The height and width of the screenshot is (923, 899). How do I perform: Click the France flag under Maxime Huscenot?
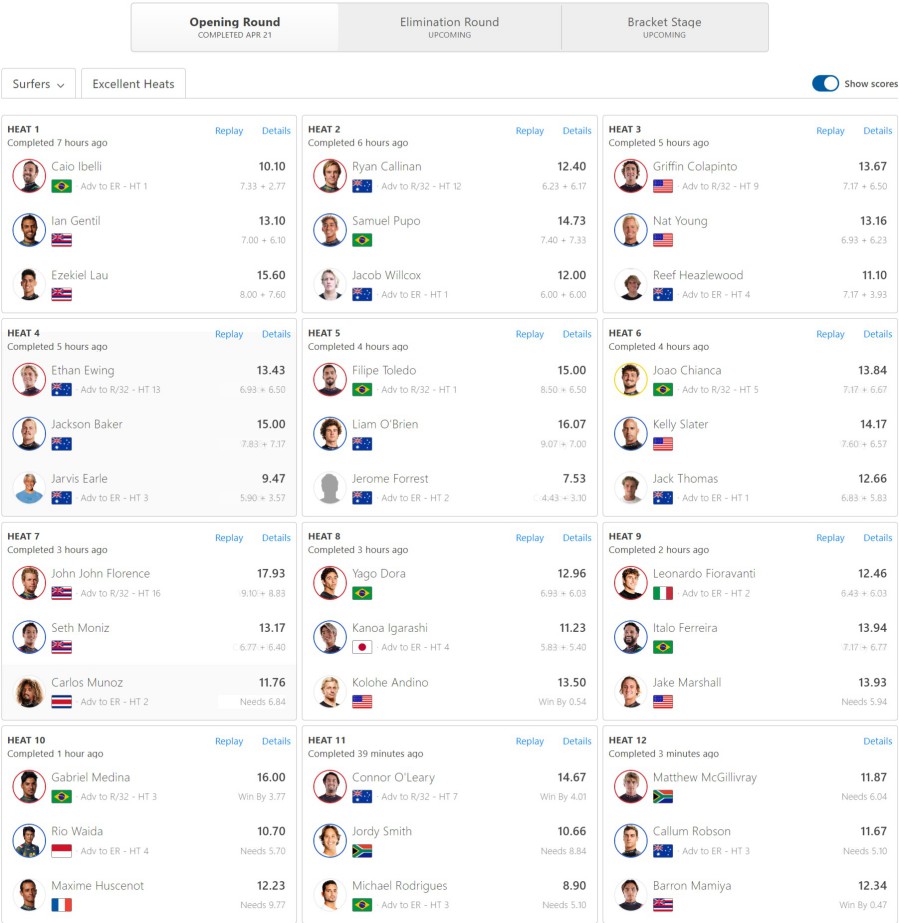coord(61,905)
